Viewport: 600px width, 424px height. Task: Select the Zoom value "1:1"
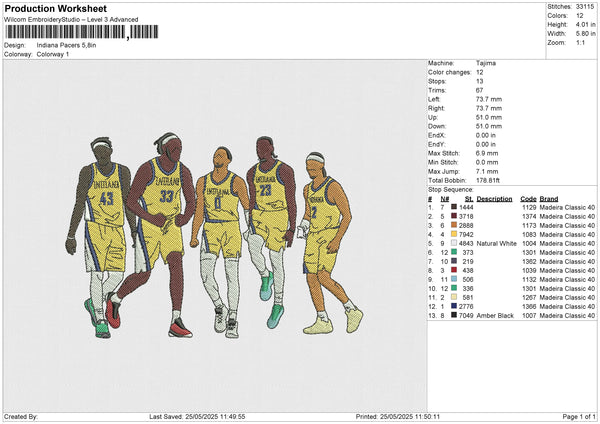(580, 42)
